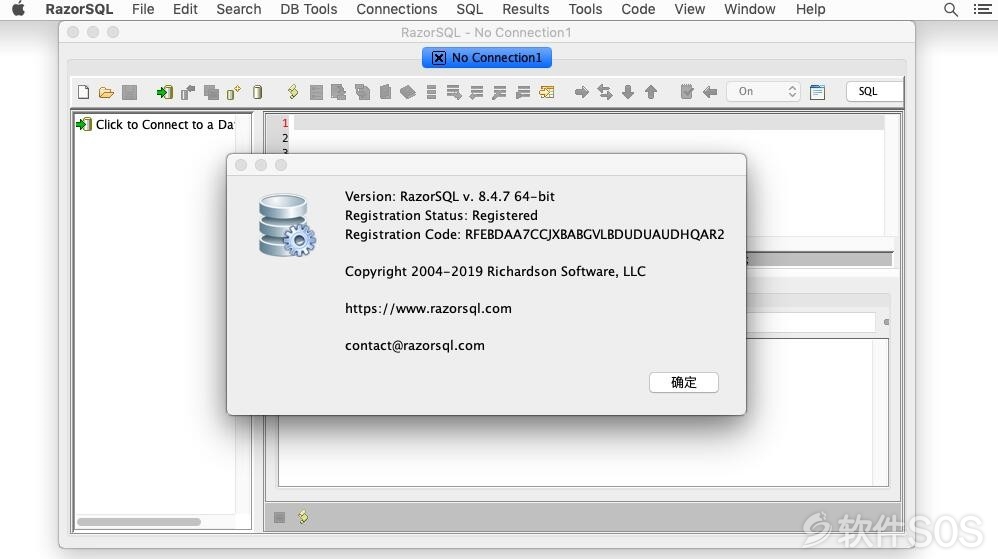Click the lightning scroll icon in bottom bar
This screenshot has width=998, height=559.
coord(303,516)
